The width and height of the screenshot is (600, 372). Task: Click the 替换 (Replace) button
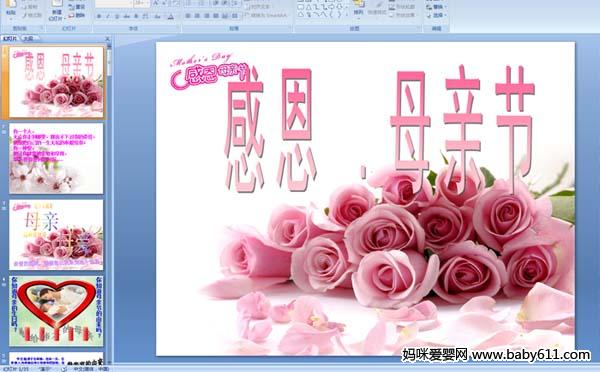[435, 7]
